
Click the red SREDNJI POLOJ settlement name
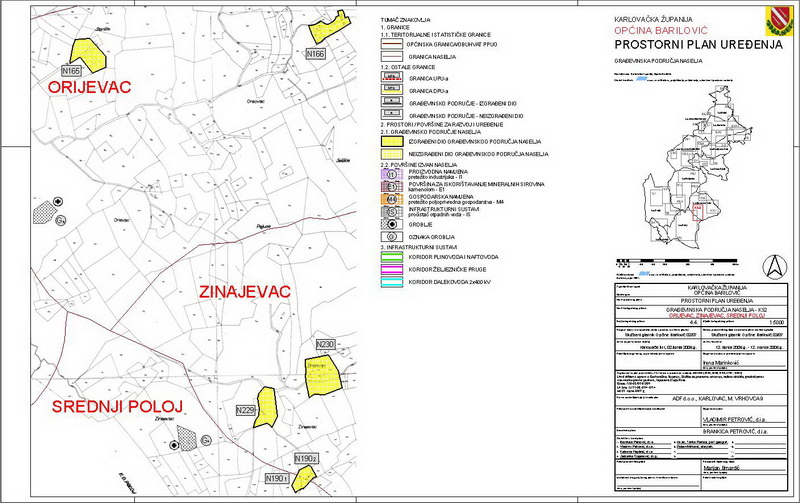coord(117,407)
